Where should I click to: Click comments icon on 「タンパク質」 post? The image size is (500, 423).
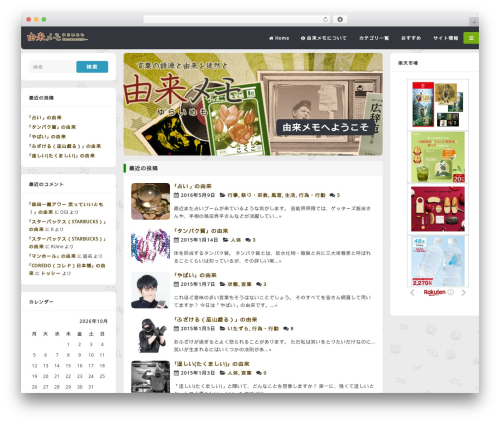[x=248, y=240]
